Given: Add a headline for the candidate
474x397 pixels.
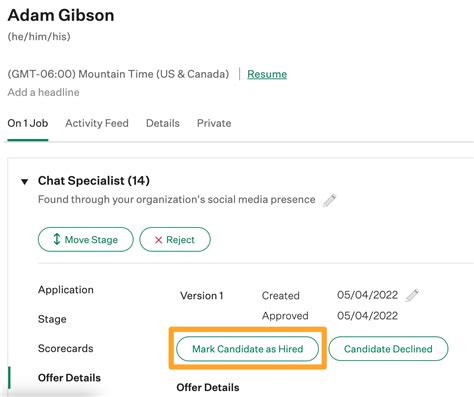Looking at the screenshot, I should point(44,92).
